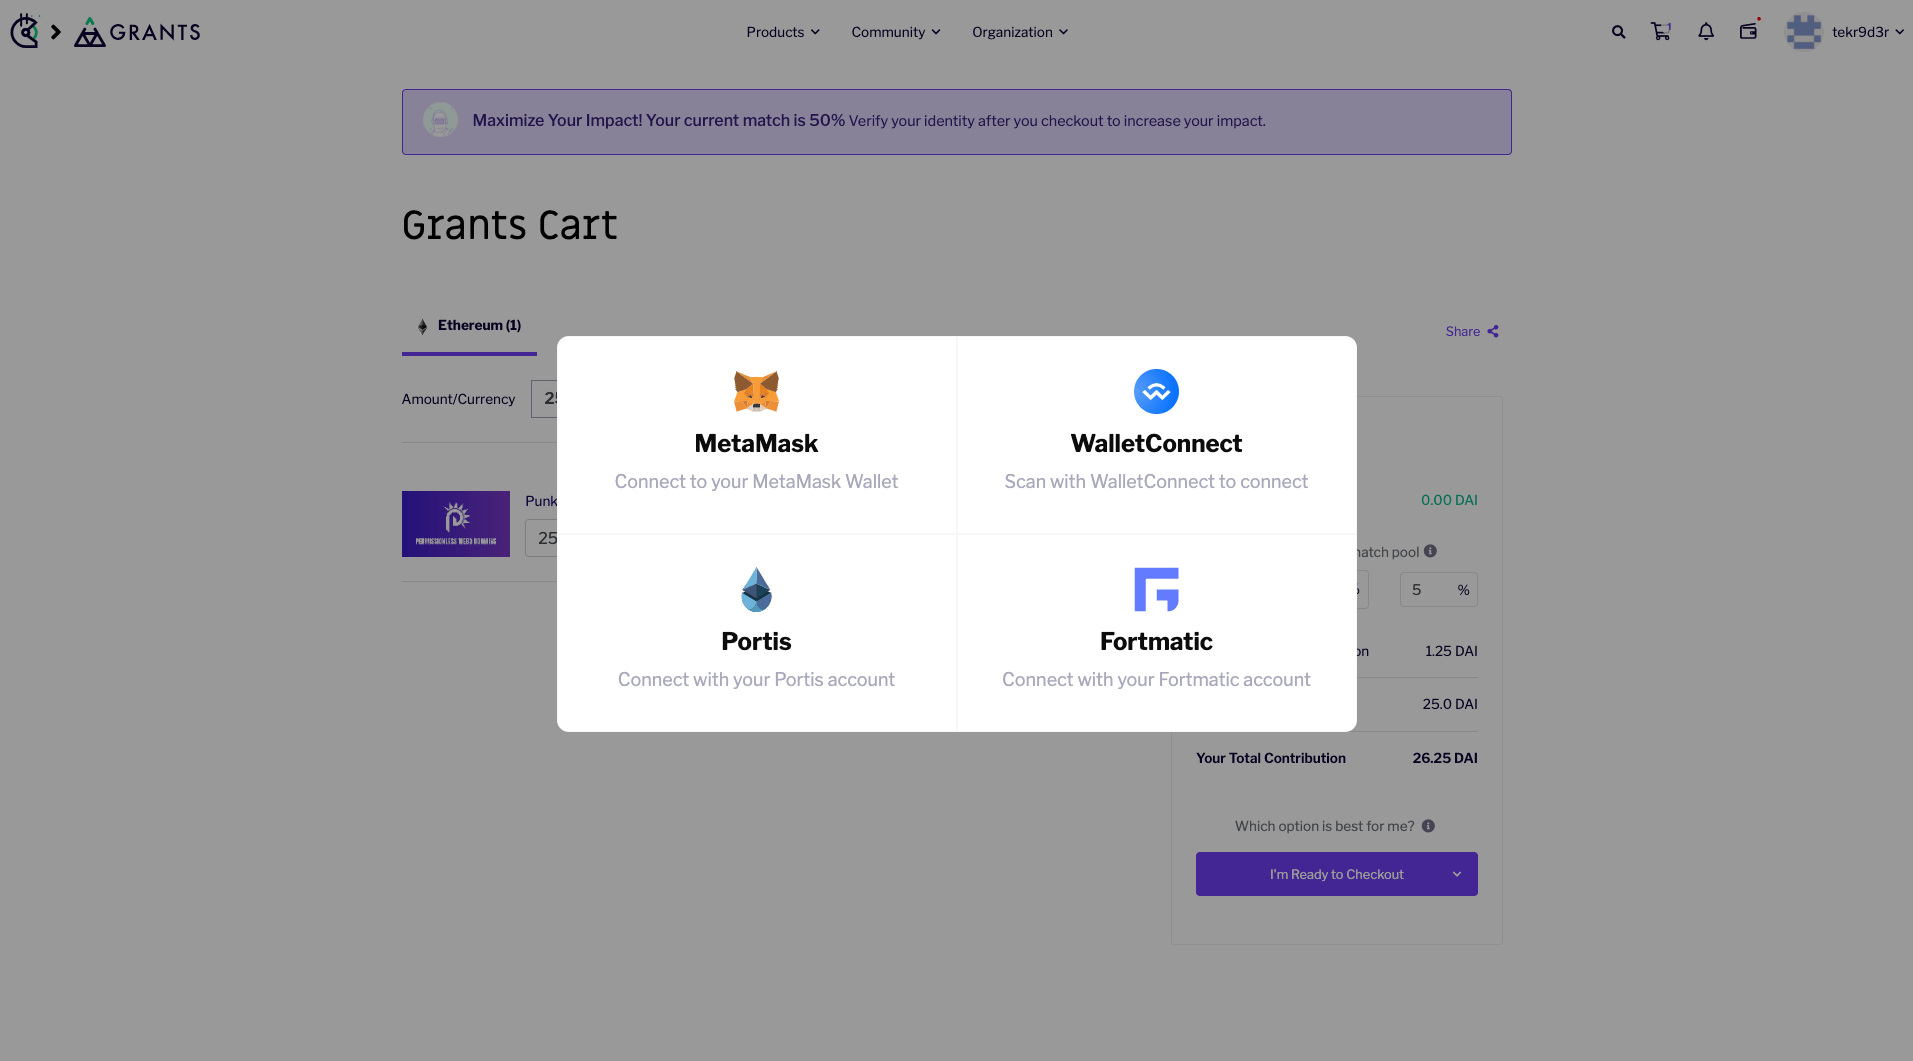1913x1061 pixels.
Task: Click the Ethereum diamond icon in tab
Action: pyautogui.click(x=423, y=326)
